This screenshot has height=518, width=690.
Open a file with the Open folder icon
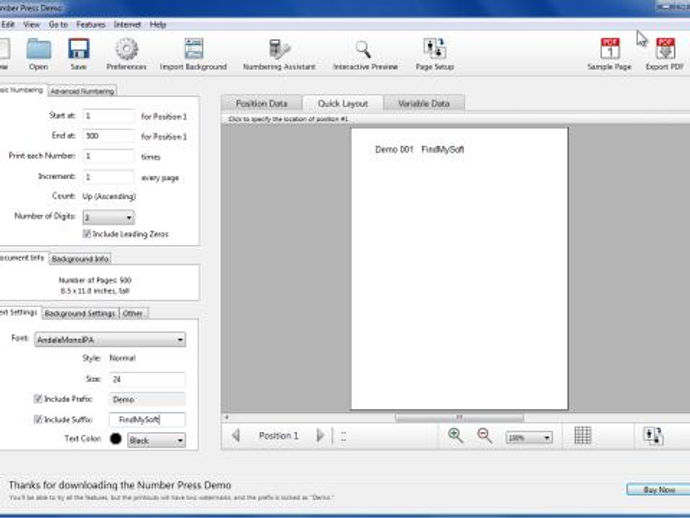click(39, 49)
